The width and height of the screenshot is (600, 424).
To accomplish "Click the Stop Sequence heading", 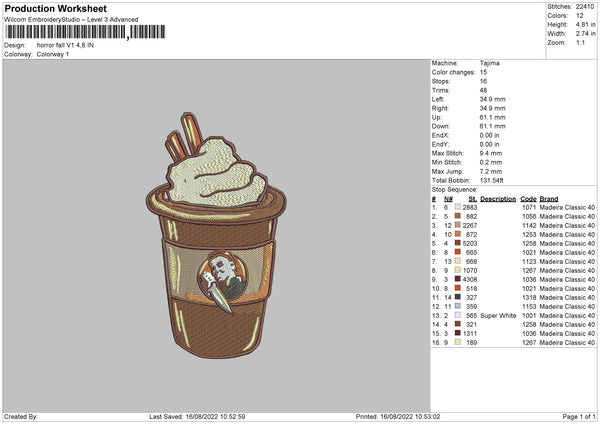I will [455, 190].
